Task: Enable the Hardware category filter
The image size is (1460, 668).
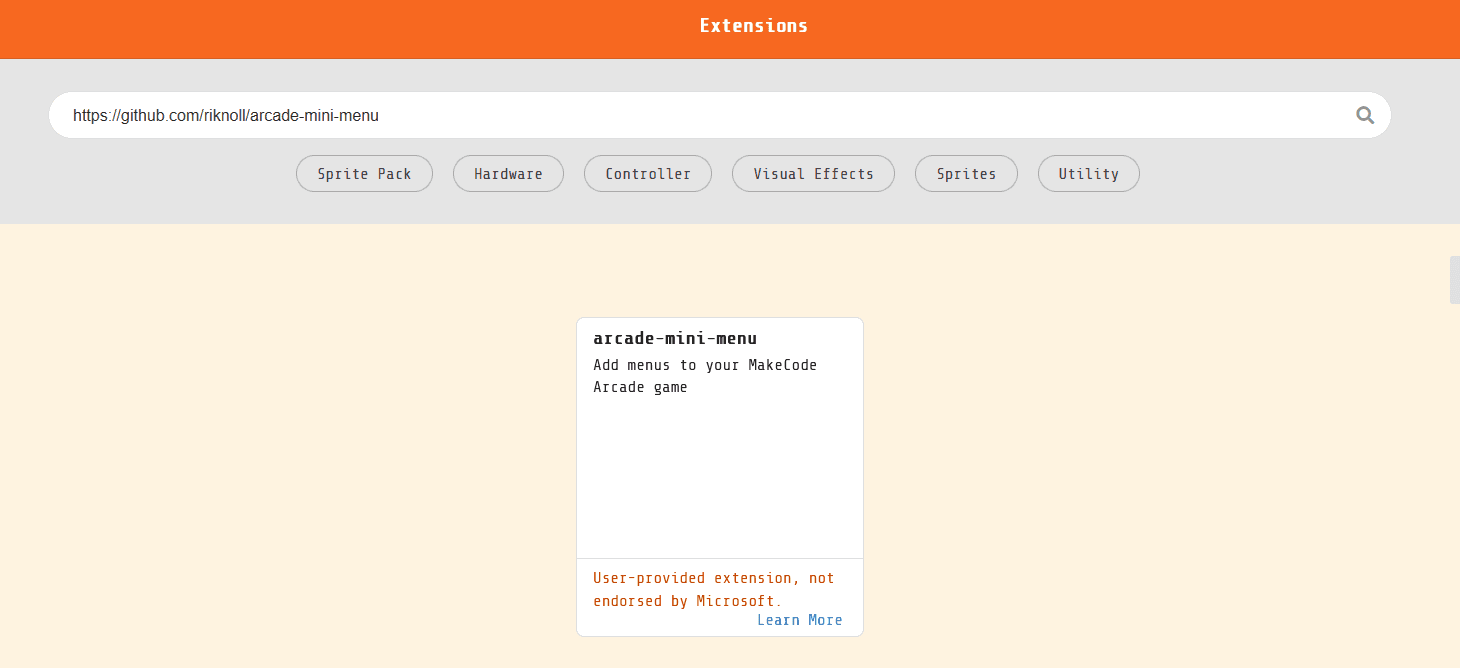Action: (508, 173)
